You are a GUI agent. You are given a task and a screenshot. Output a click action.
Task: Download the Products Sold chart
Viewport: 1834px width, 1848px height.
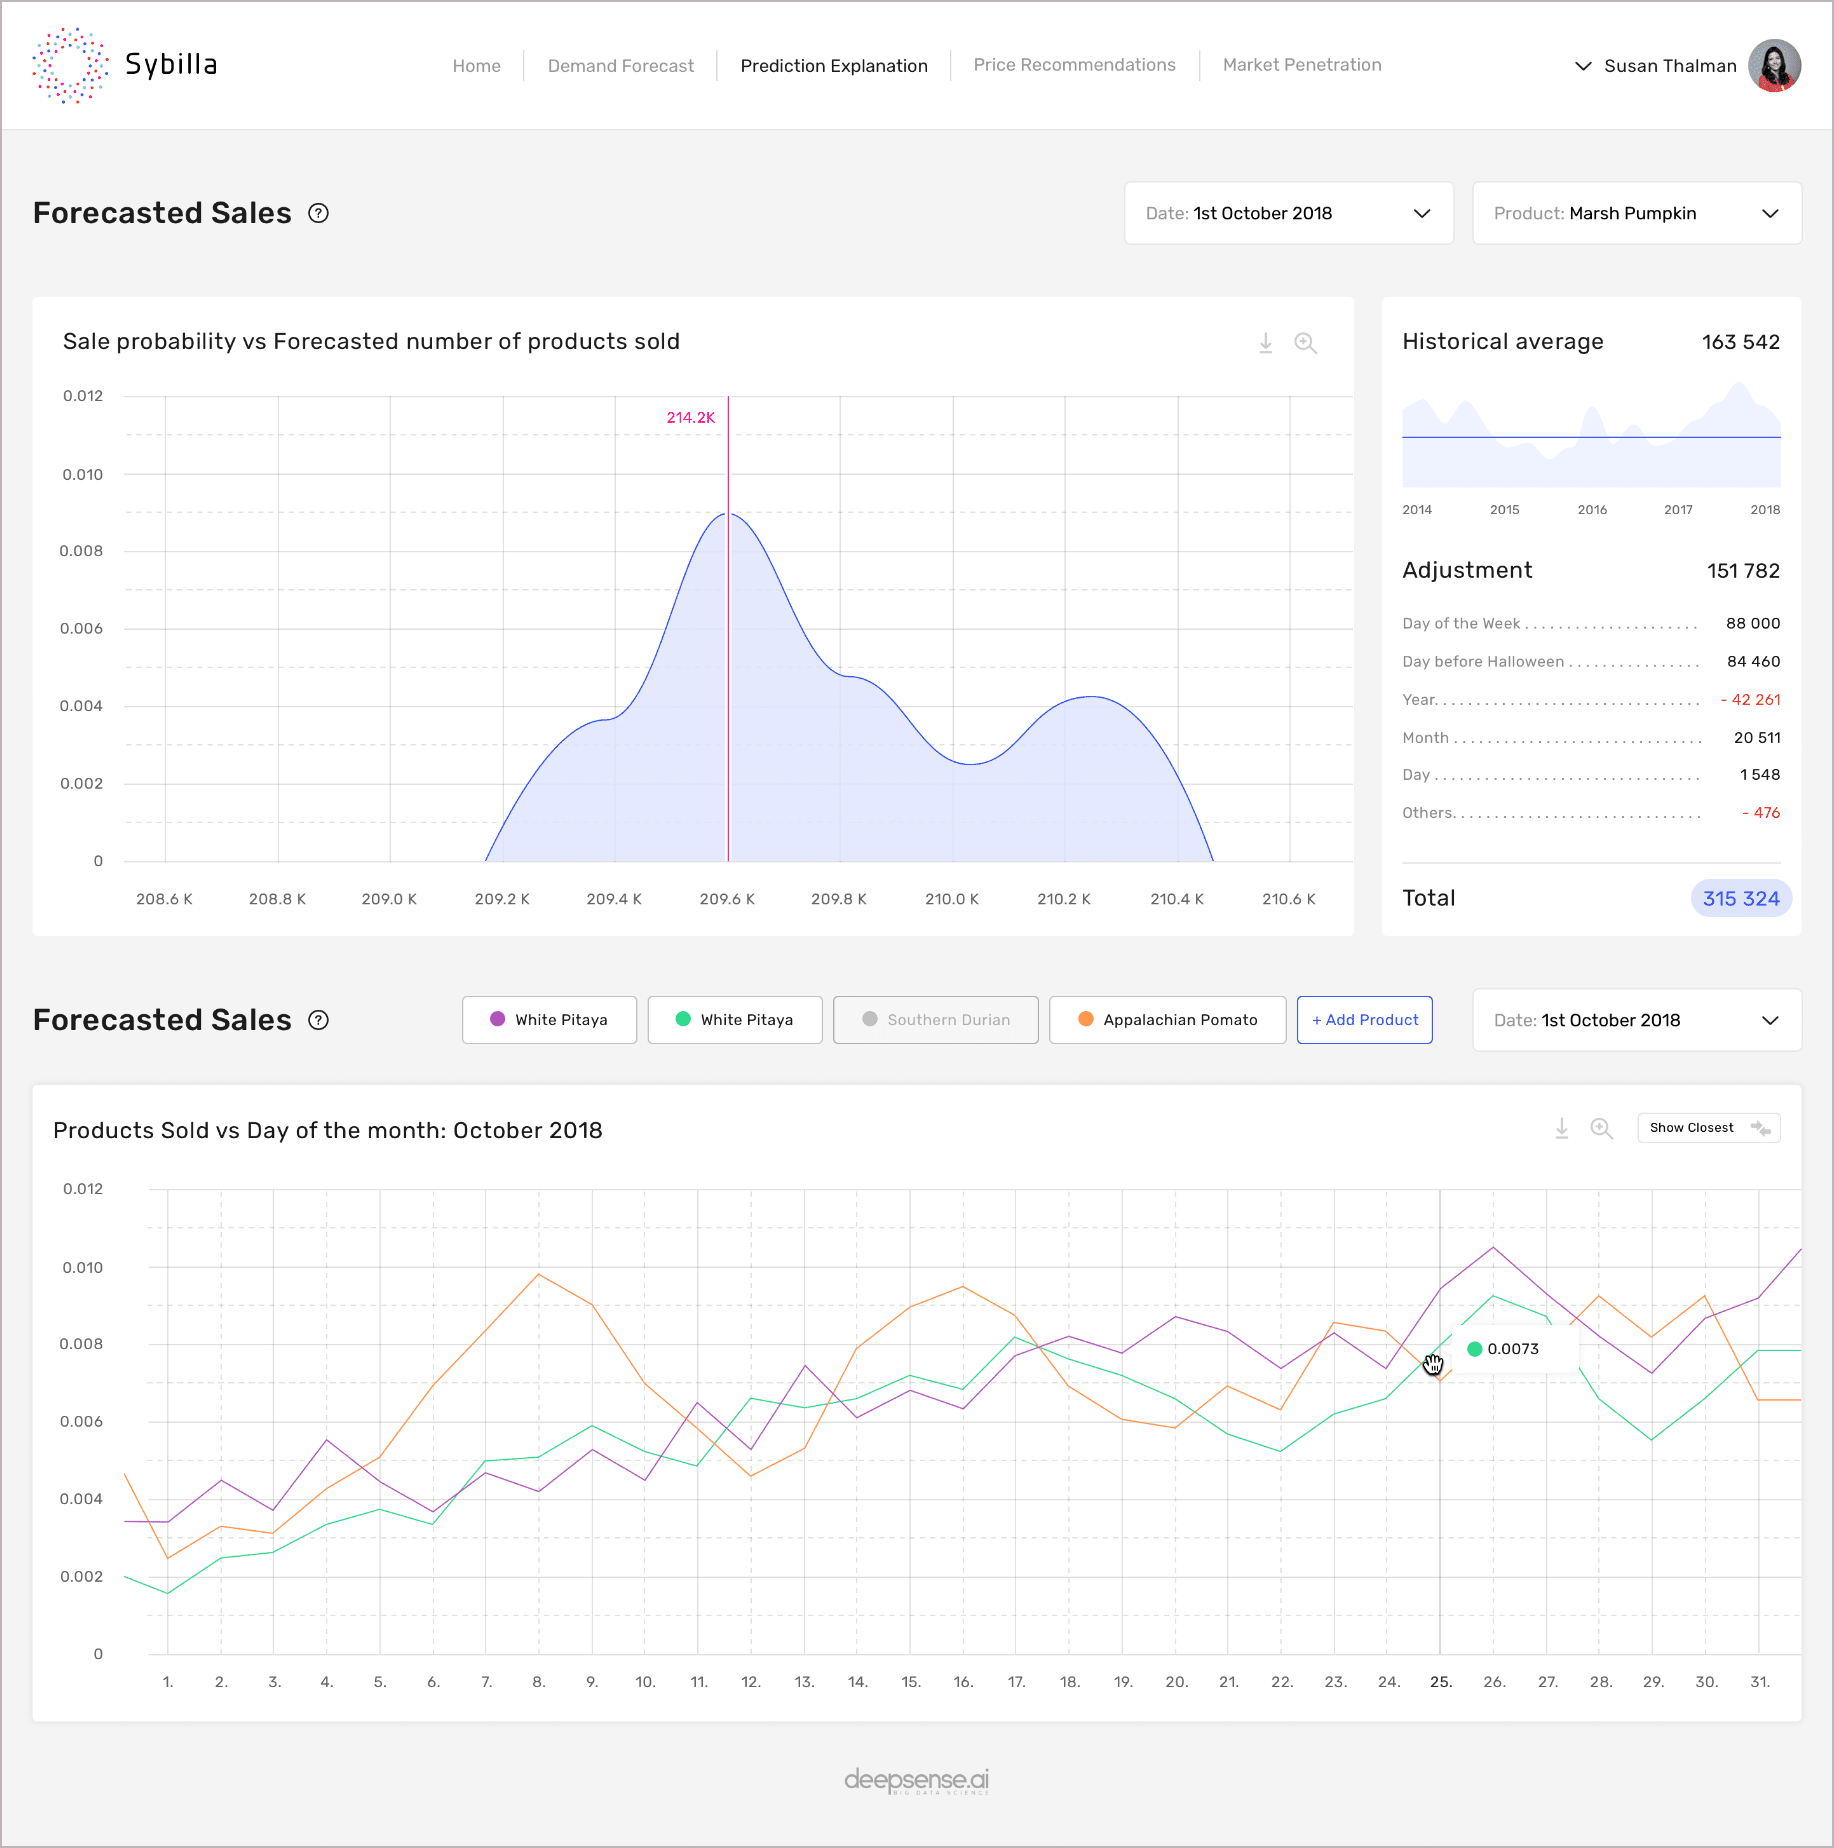tap(1561, 1128)
